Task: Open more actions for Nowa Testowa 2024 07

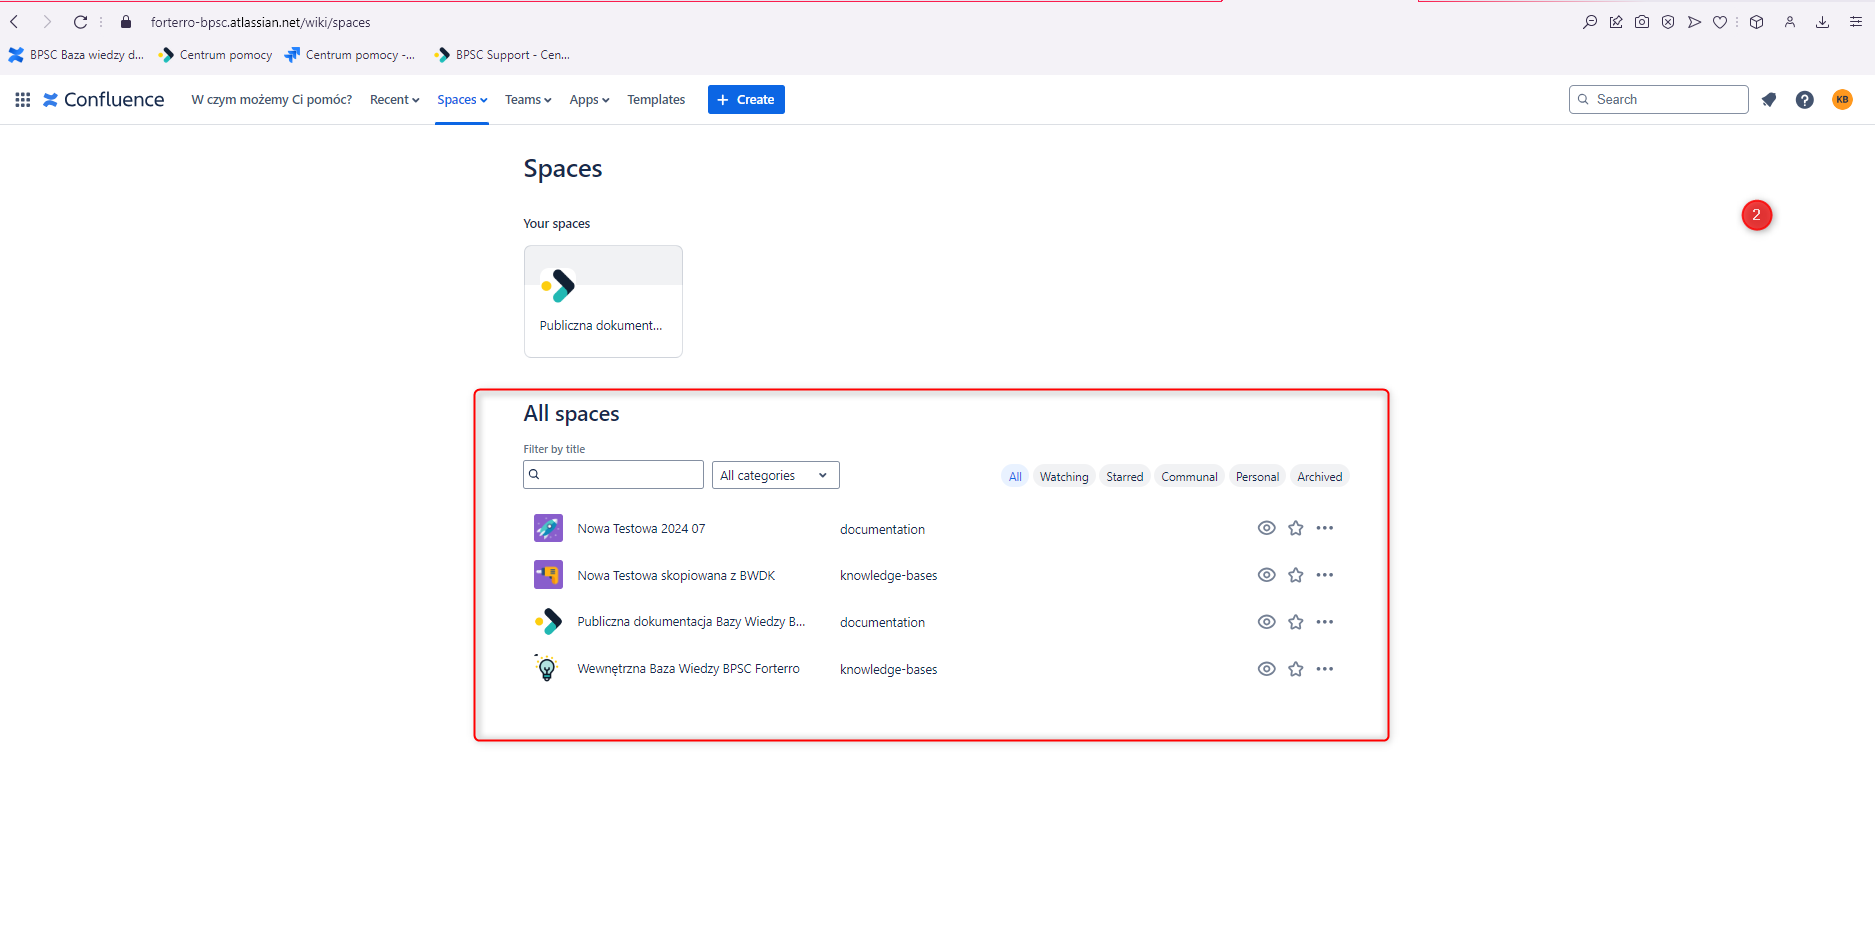Action: pyautogui.click(x=1325, y=528)
